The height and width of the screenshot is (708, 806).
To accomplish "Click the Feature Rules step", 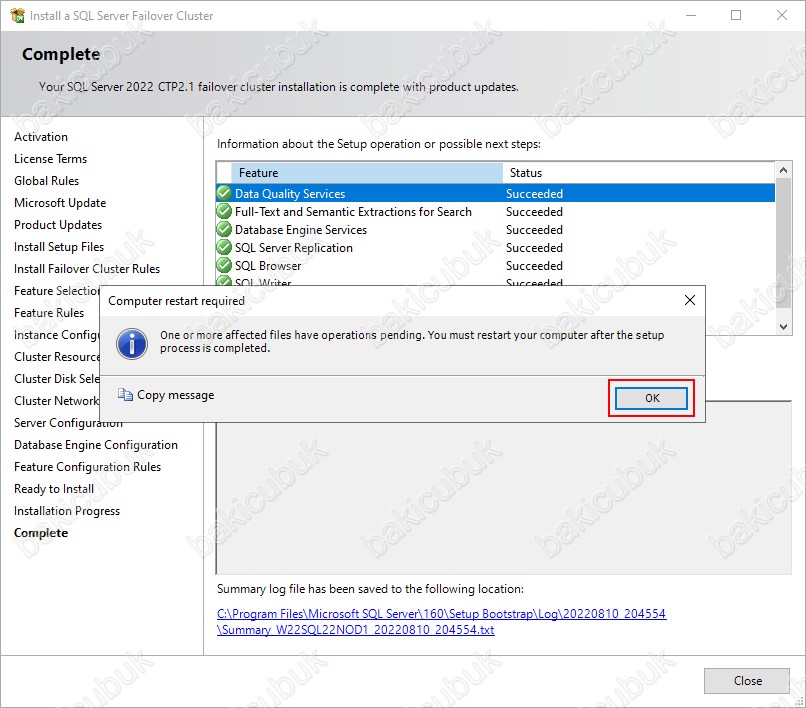I will pos(49,313).
